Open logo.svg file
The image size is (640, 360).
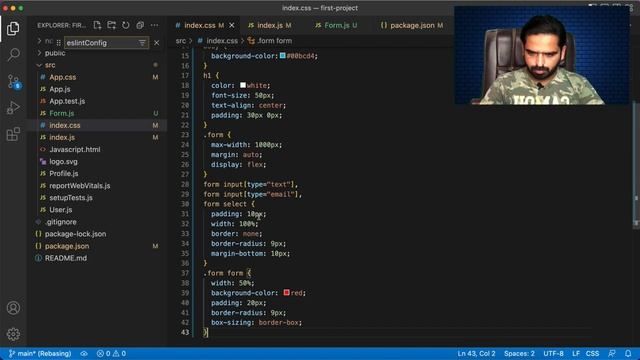[63, 162]
